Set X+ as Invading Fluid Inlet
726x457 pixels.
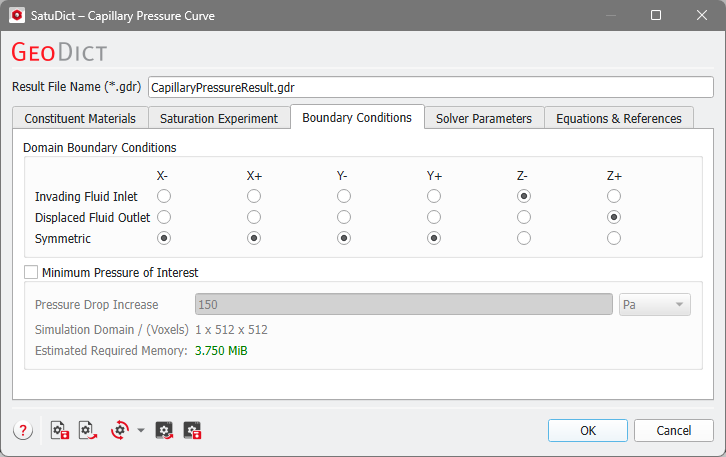click(x=254, y=196)
